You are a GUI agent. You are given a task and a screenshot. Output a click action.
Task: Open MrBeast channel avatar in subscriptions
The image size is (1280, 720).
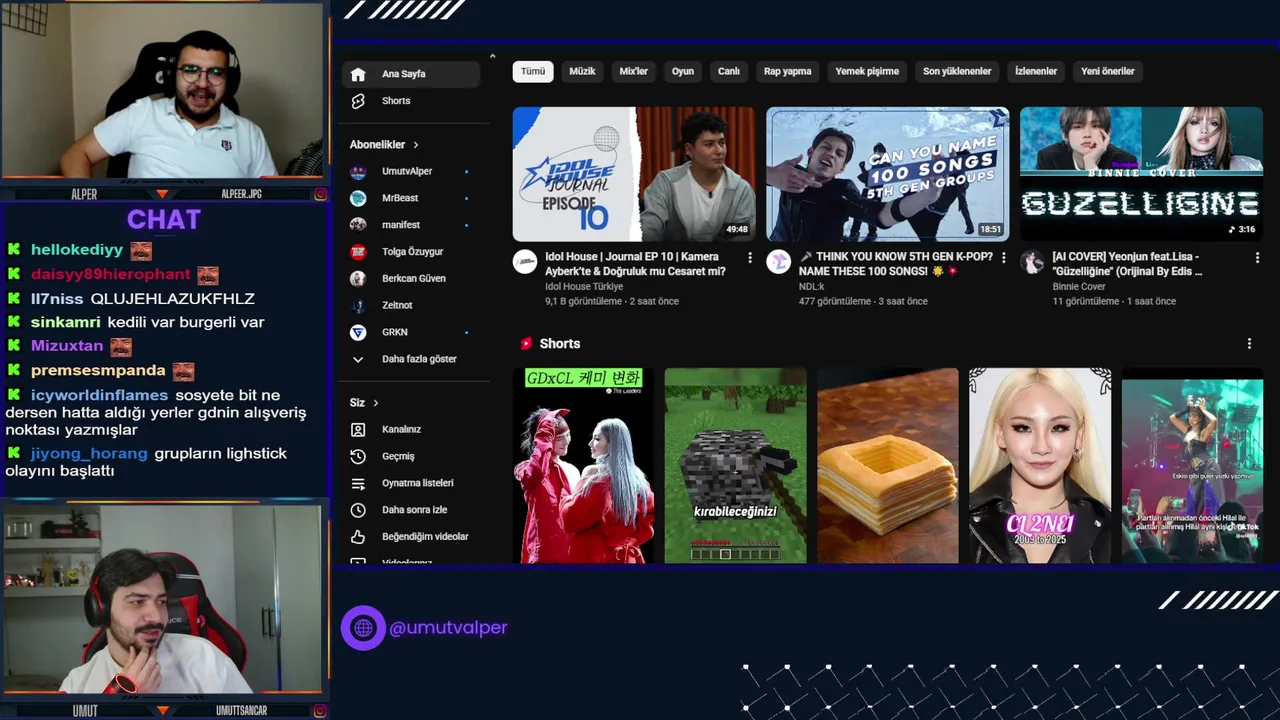(358, 198)
